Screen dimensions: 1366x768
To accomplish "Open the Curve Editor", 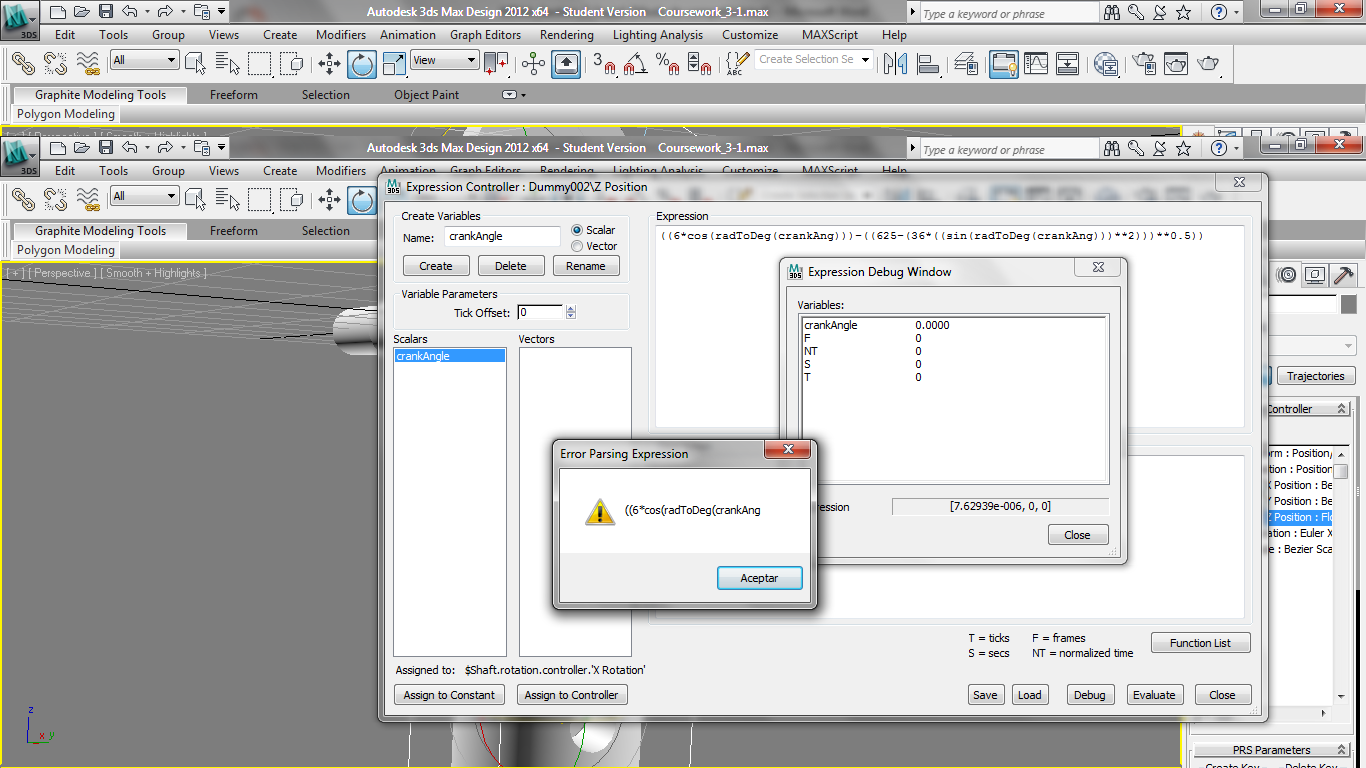I will click(x=1036, y=64).
